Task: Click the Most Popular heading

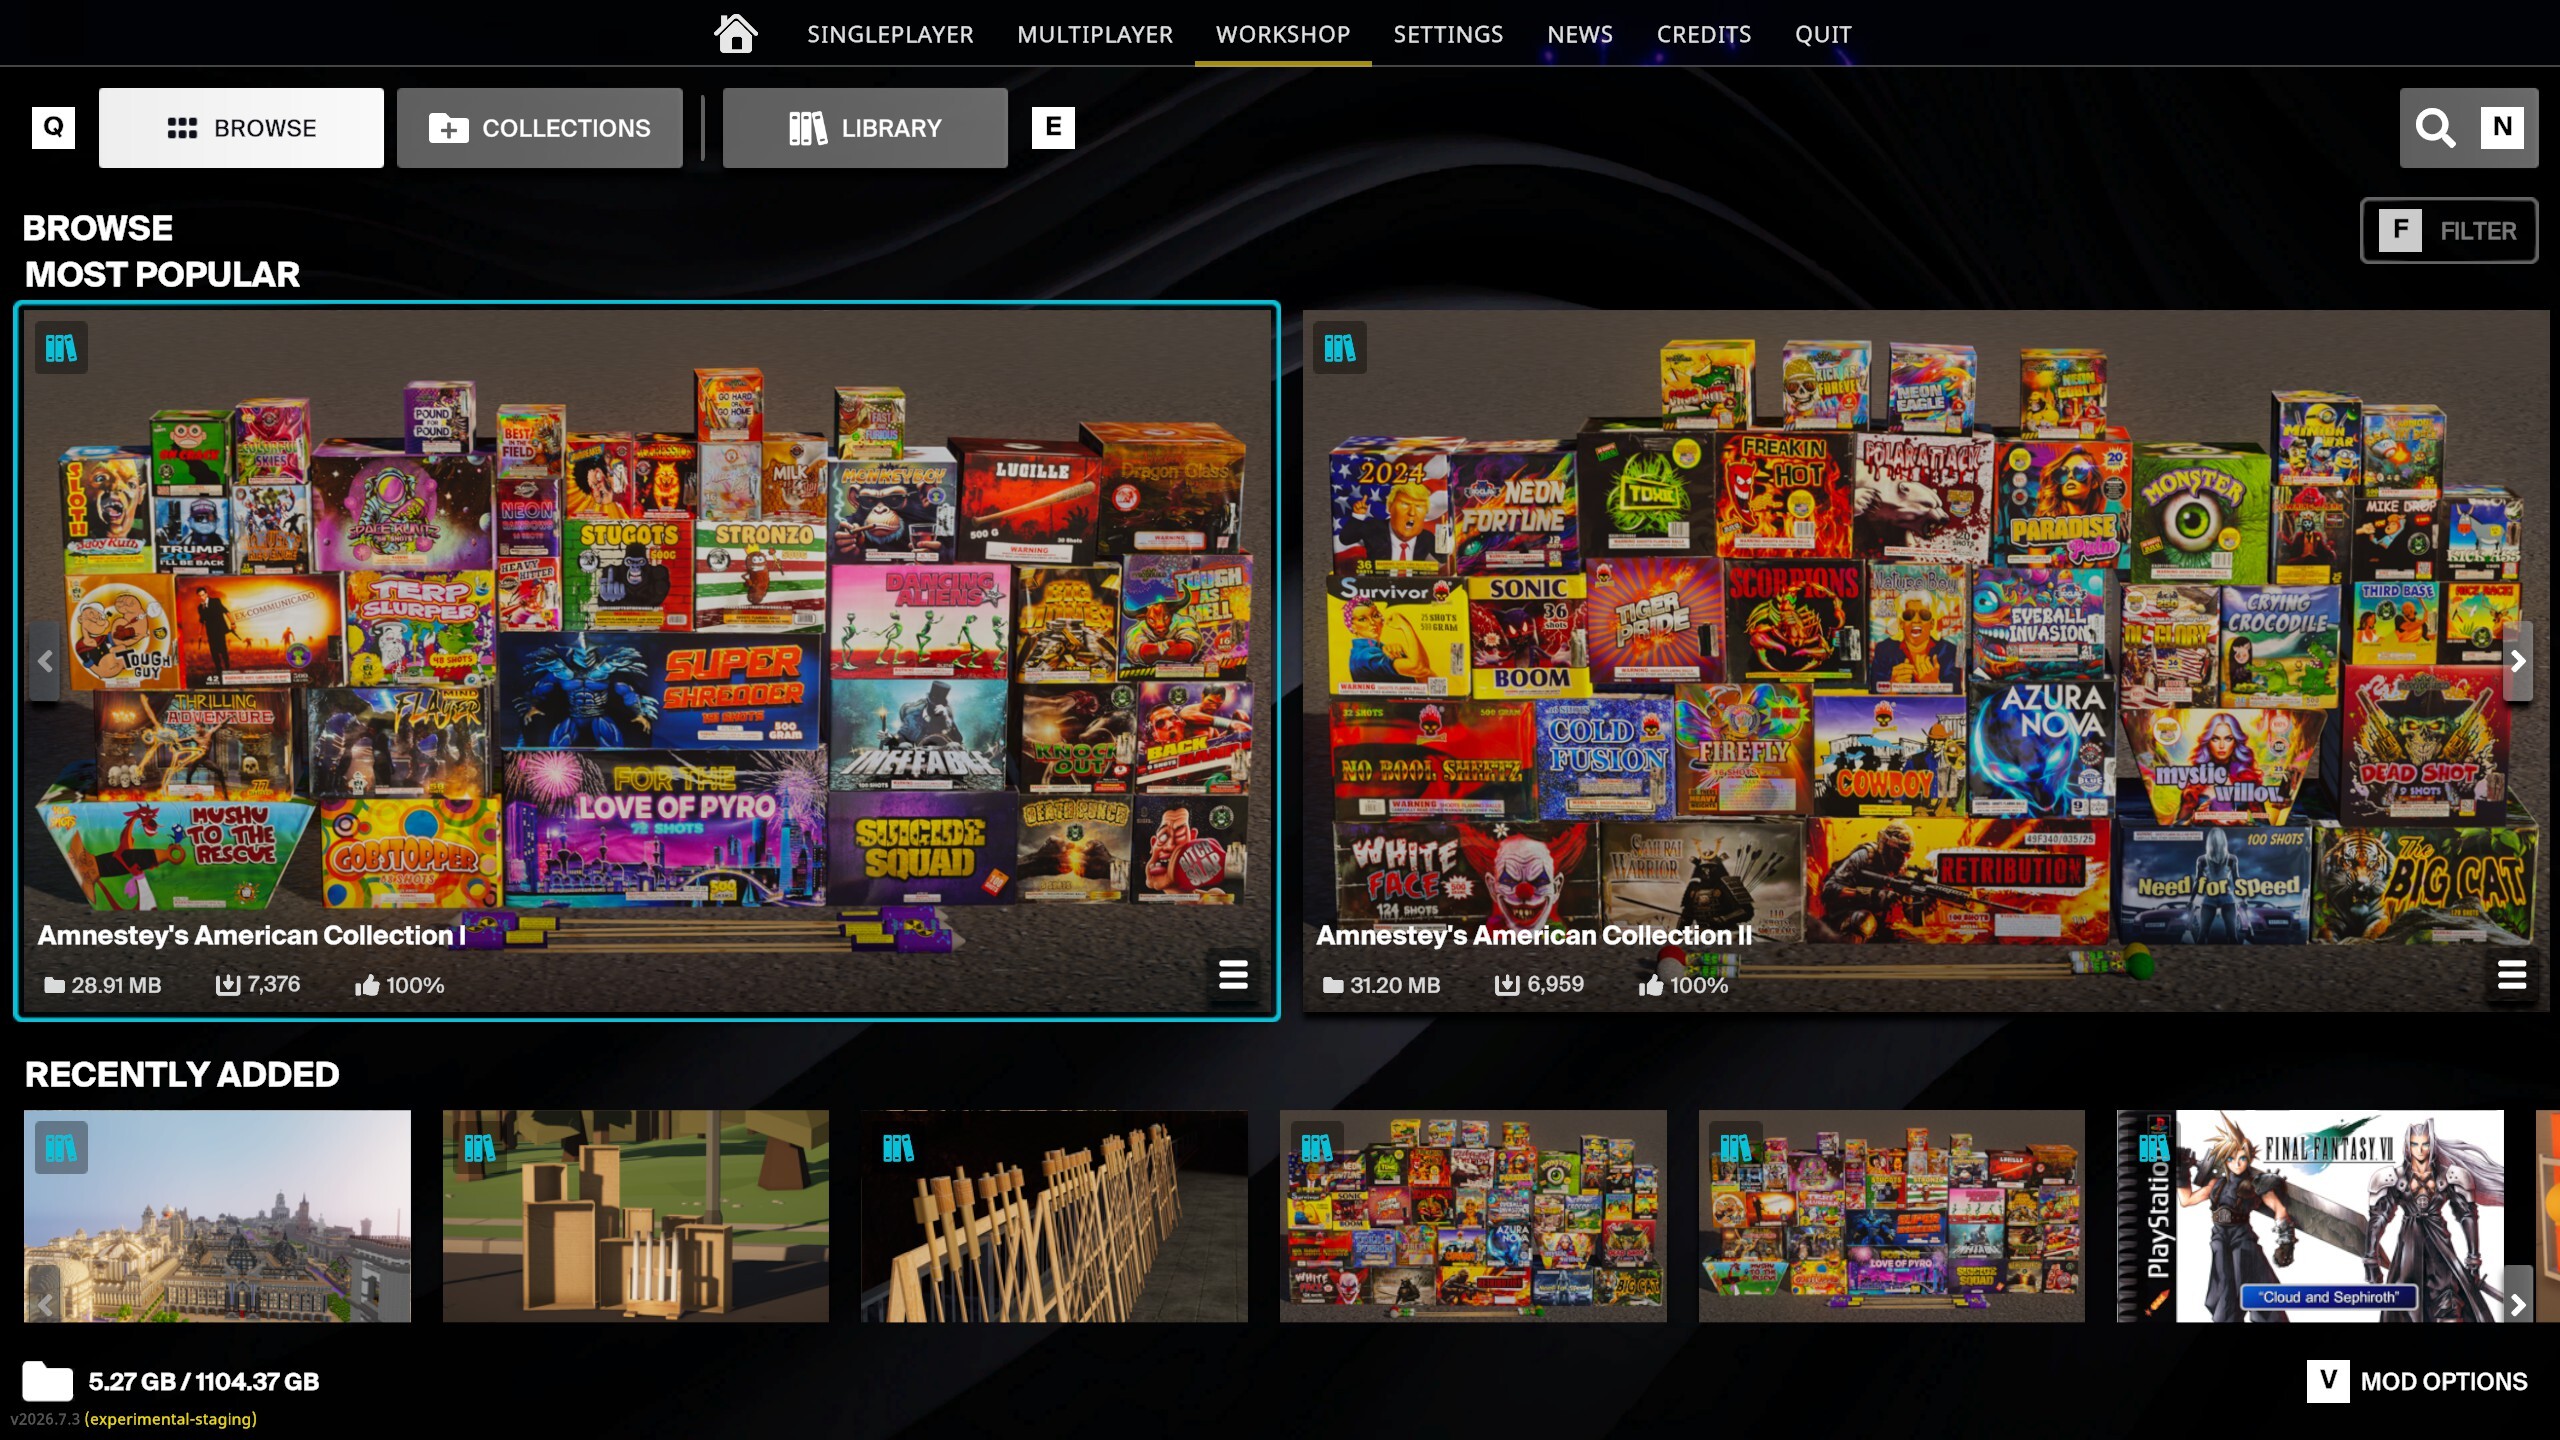Action: (162, 274)
